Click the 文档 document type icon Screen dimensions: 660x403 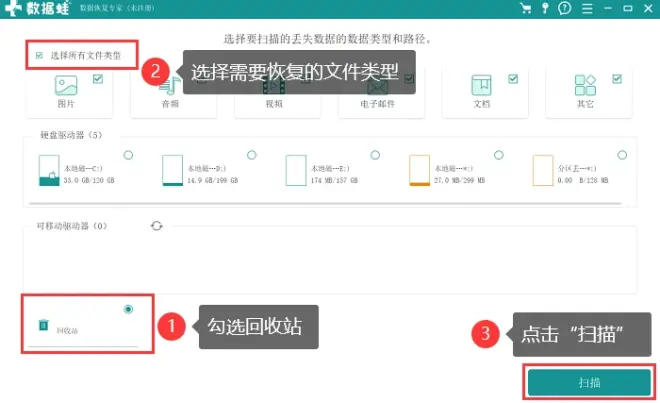tap(482, 86)
